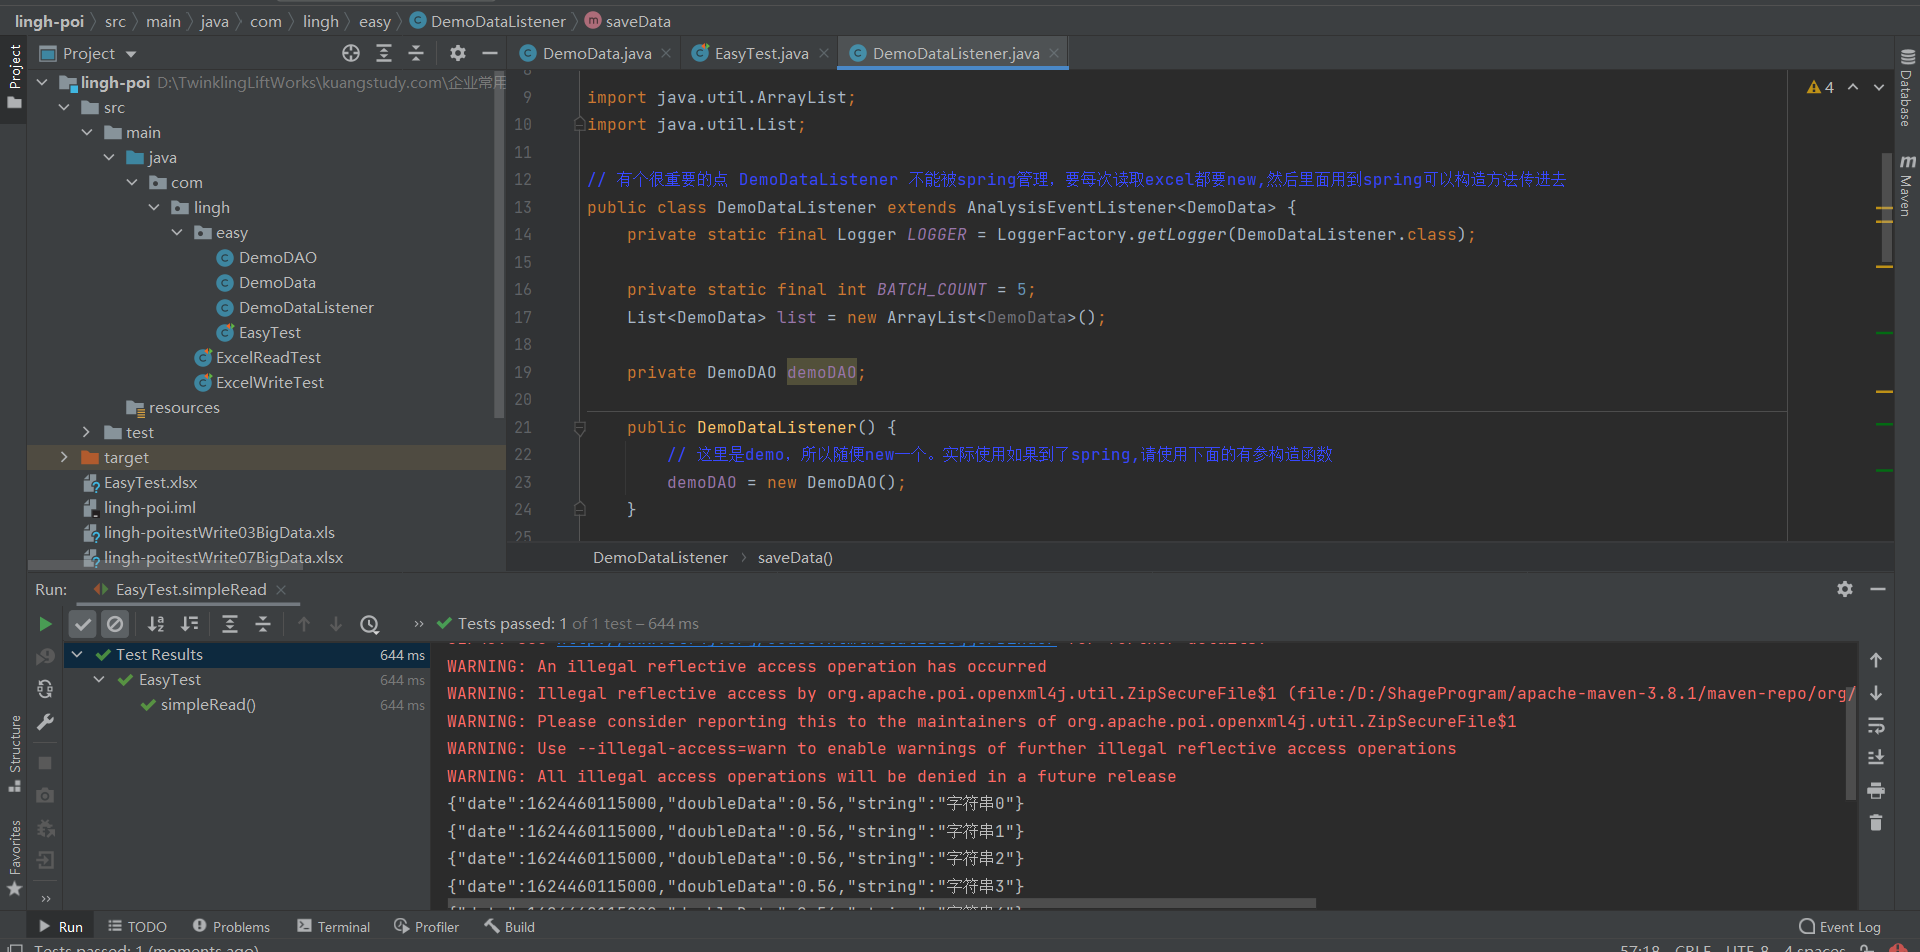
Task: Open test history clock icon
Action: (x=370, y=624)
